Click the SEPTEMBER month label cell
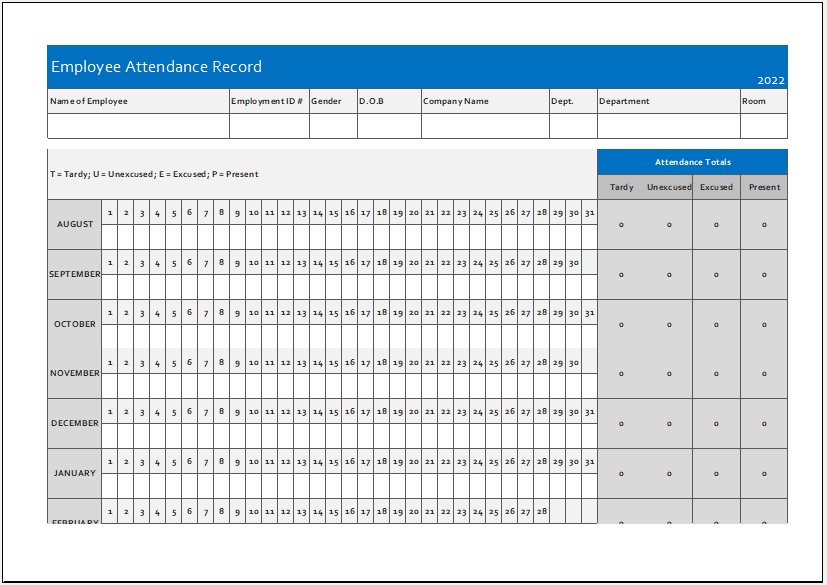The height and width of the screenshot is (585, 827). (75, 274)
